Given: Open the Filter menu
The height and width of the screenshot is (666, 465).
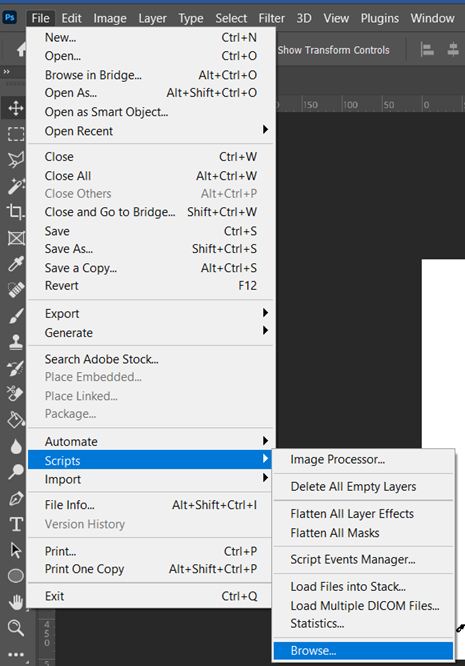Looking at the screenshot, I should 271,18.
